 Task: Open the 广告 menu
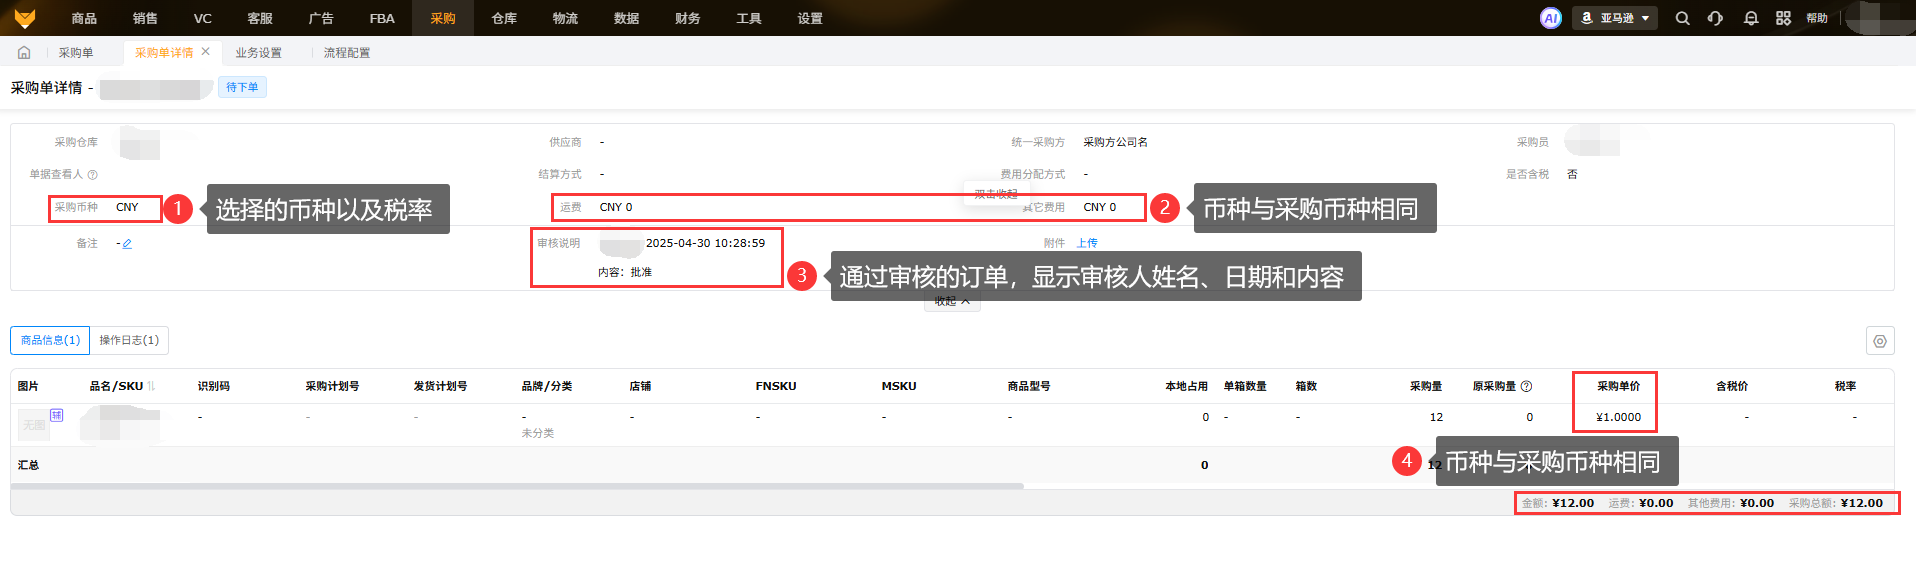pos(321,18)
